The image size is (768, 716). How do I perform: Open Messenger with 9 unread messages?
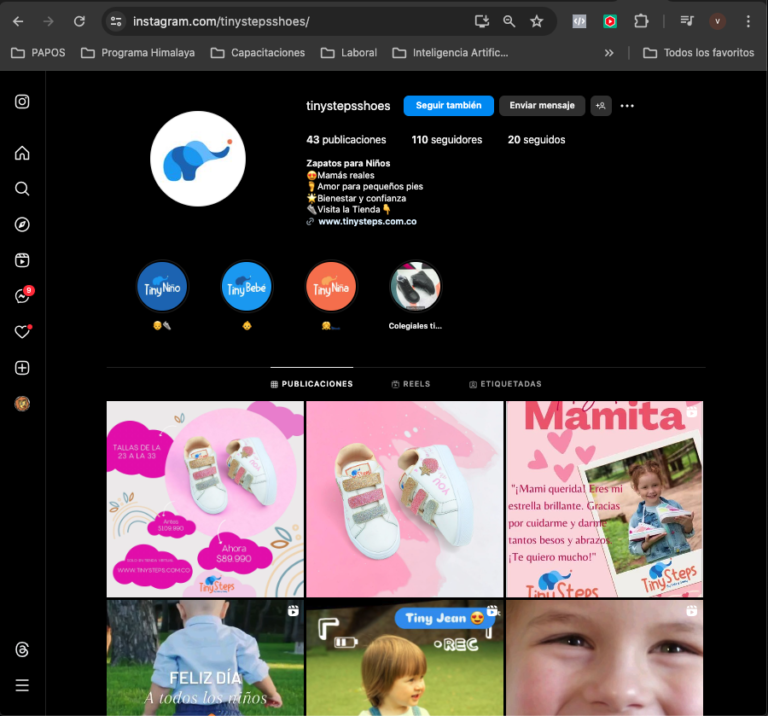(x=23, y=295)
